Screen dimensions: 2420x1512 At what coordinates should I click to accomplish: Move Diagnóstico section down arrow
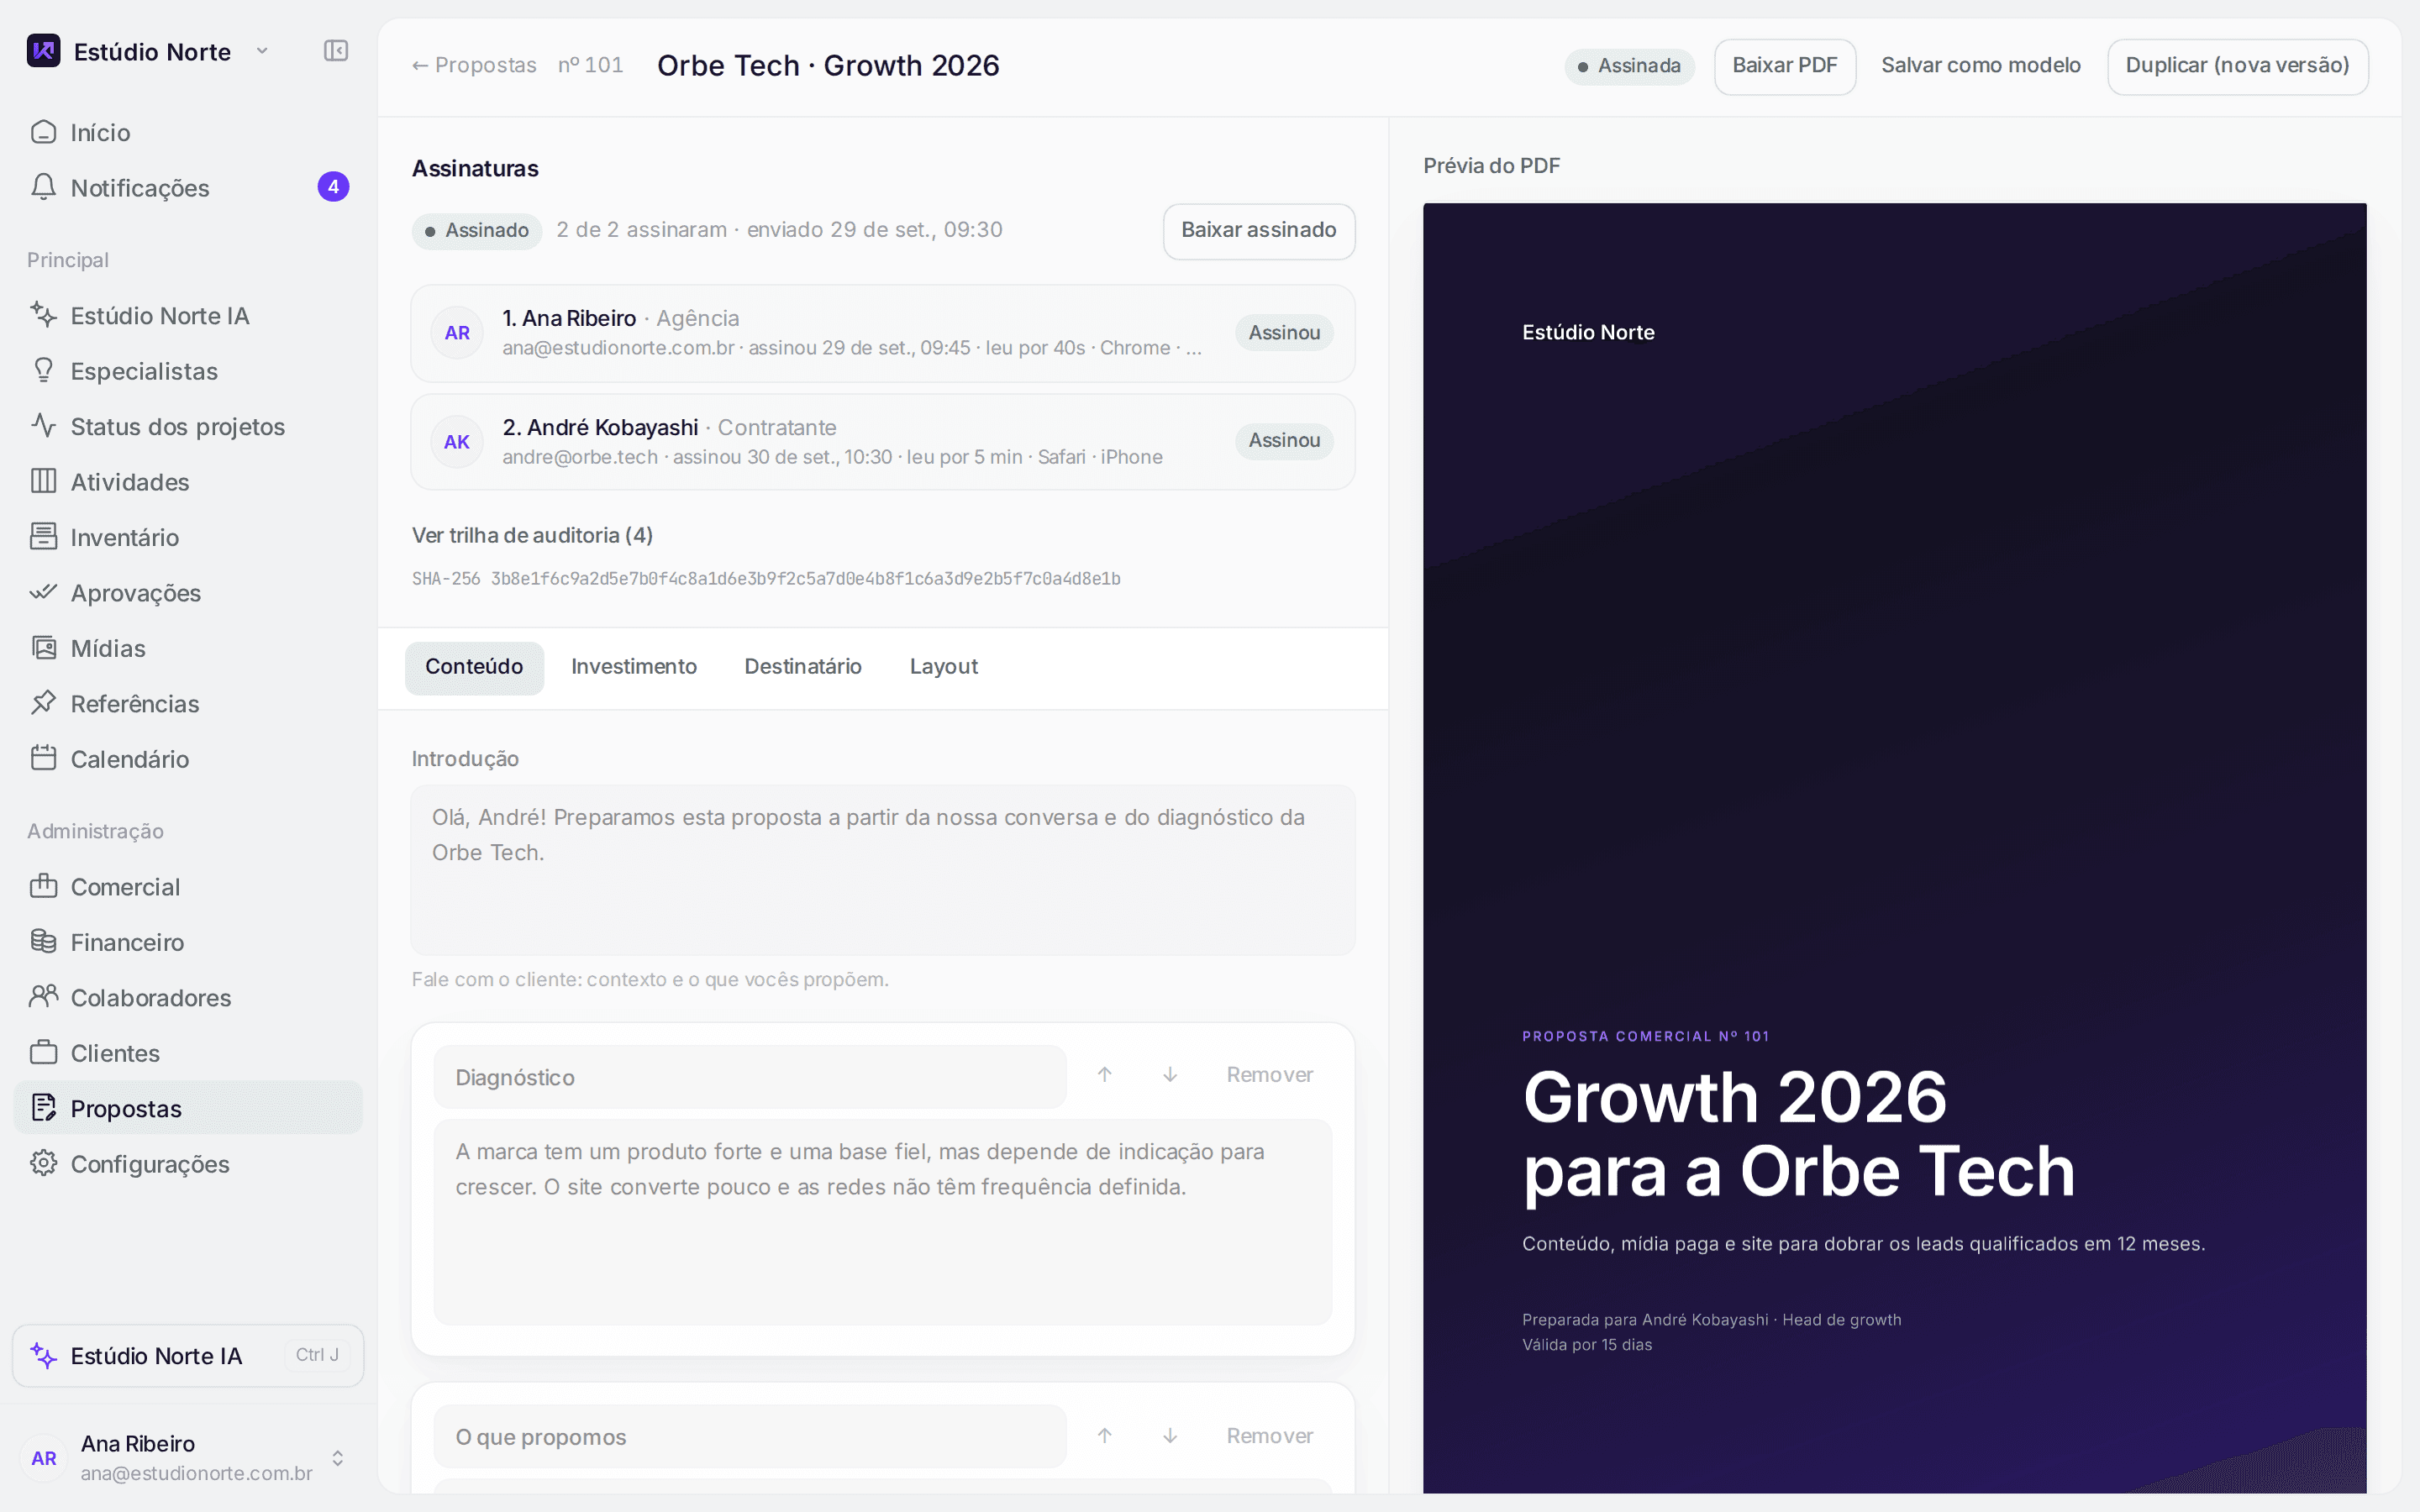coord(1170,1075)
